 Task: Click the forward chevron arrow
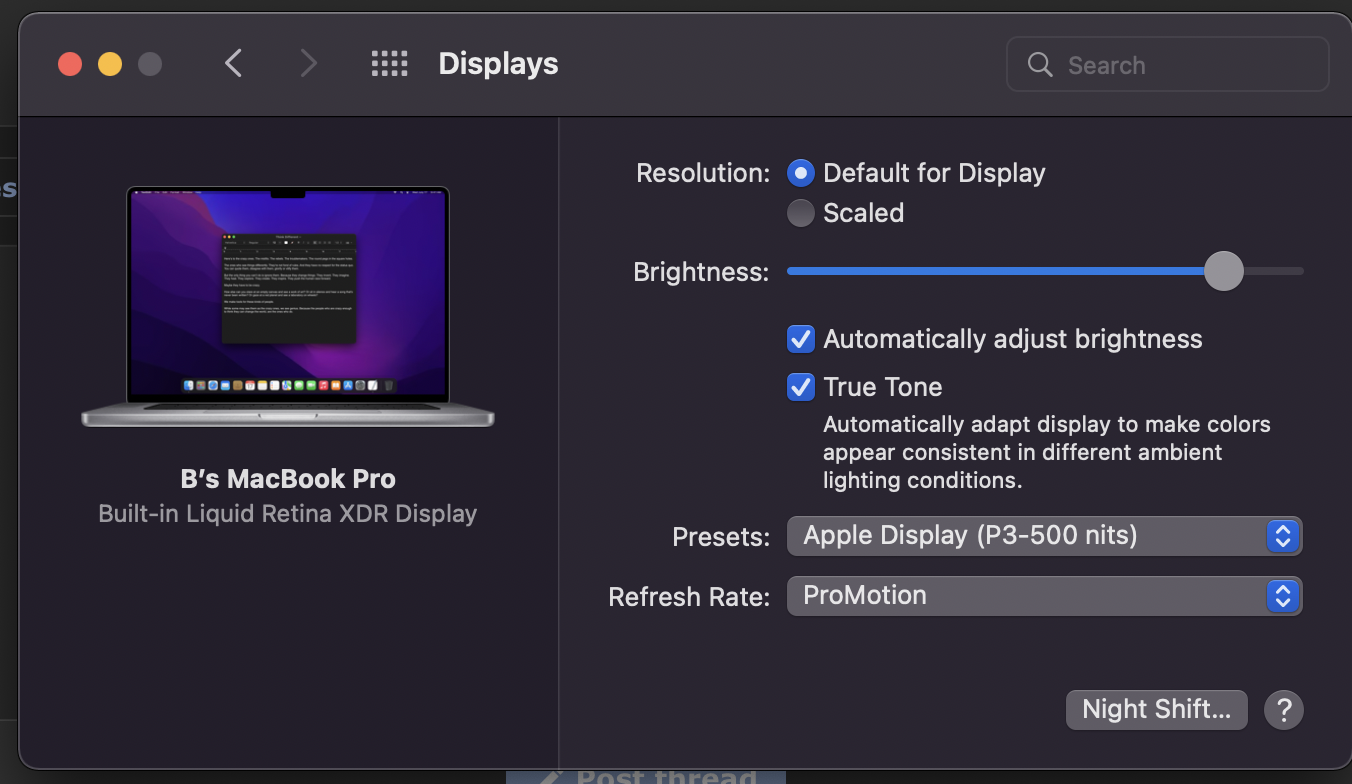click(x=309, y=64)
